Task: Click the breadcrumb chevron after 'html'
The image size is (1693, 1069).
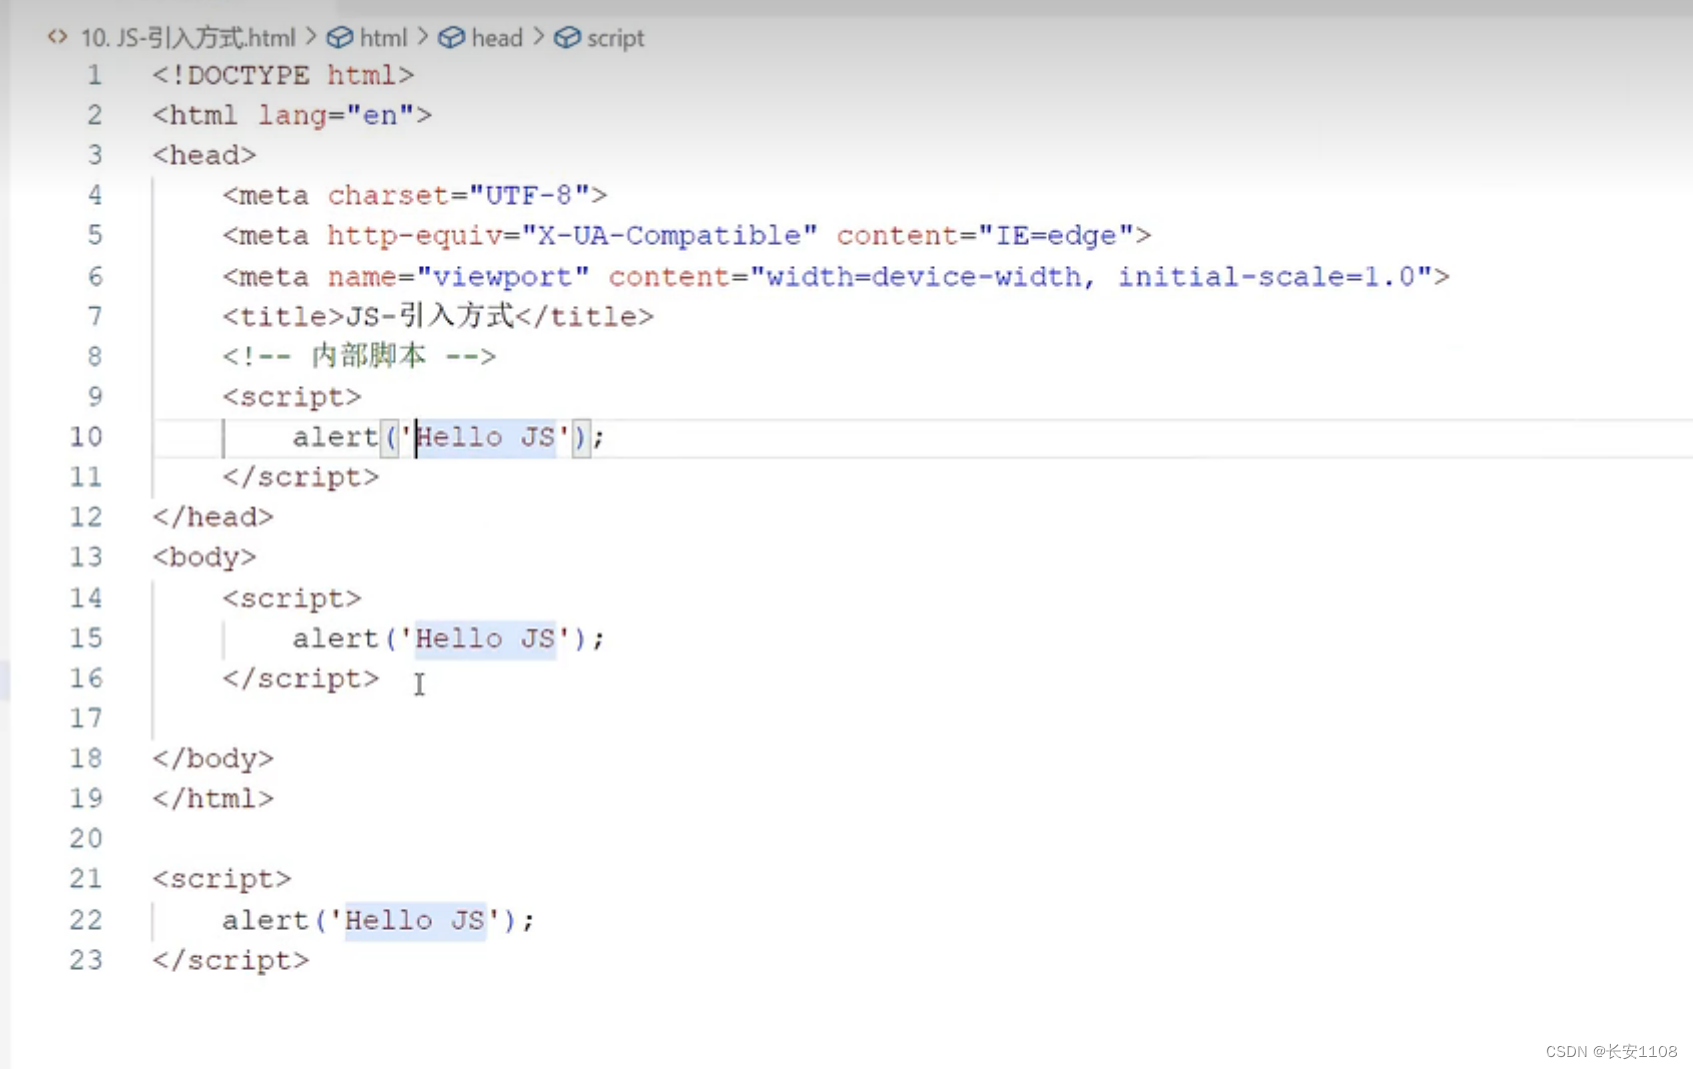Action: pyautogui.click(x=423, y=37)
